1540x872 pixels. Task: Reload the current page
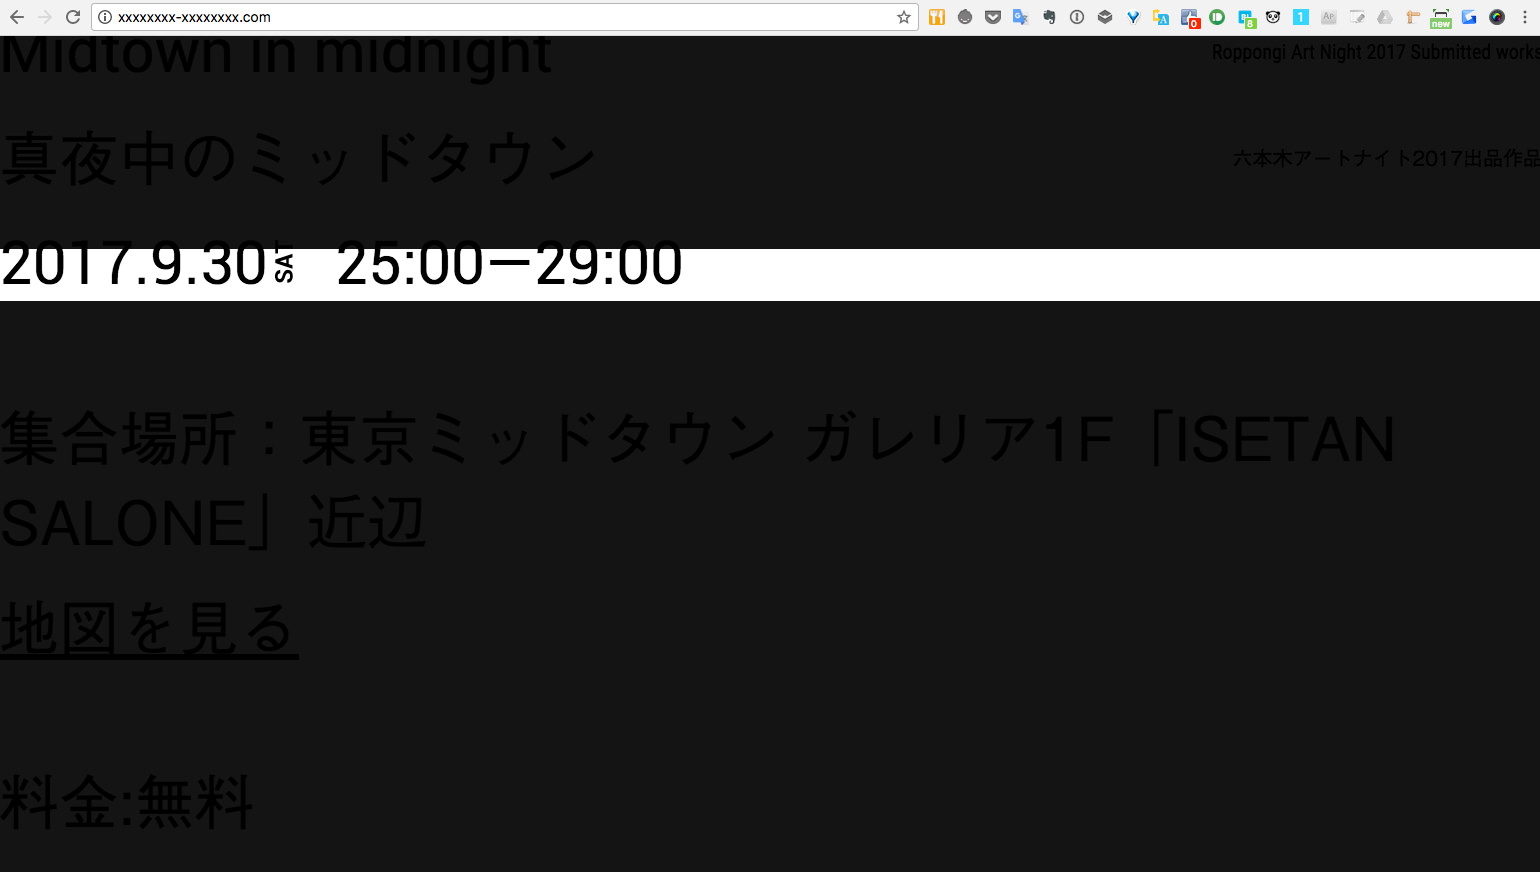pos(73,17)
